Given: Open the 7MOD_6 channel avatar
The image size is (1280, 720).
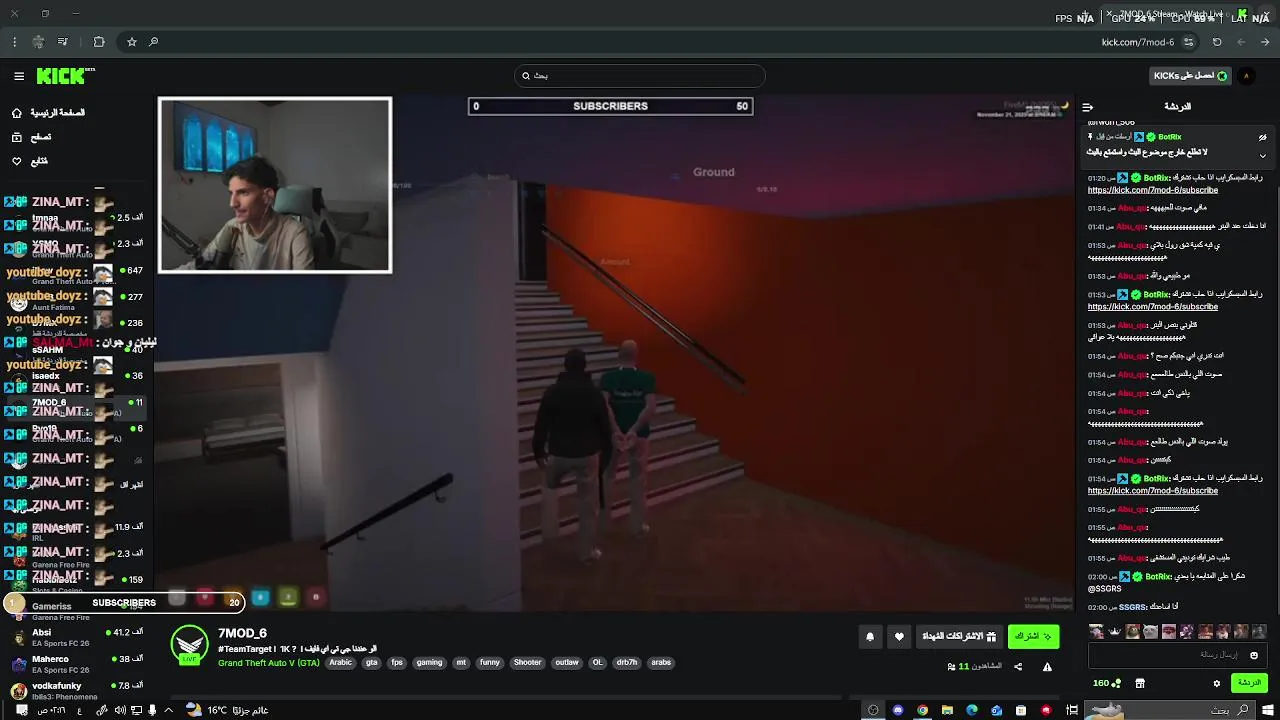Looking at the screenshot, I should [189, 645].
